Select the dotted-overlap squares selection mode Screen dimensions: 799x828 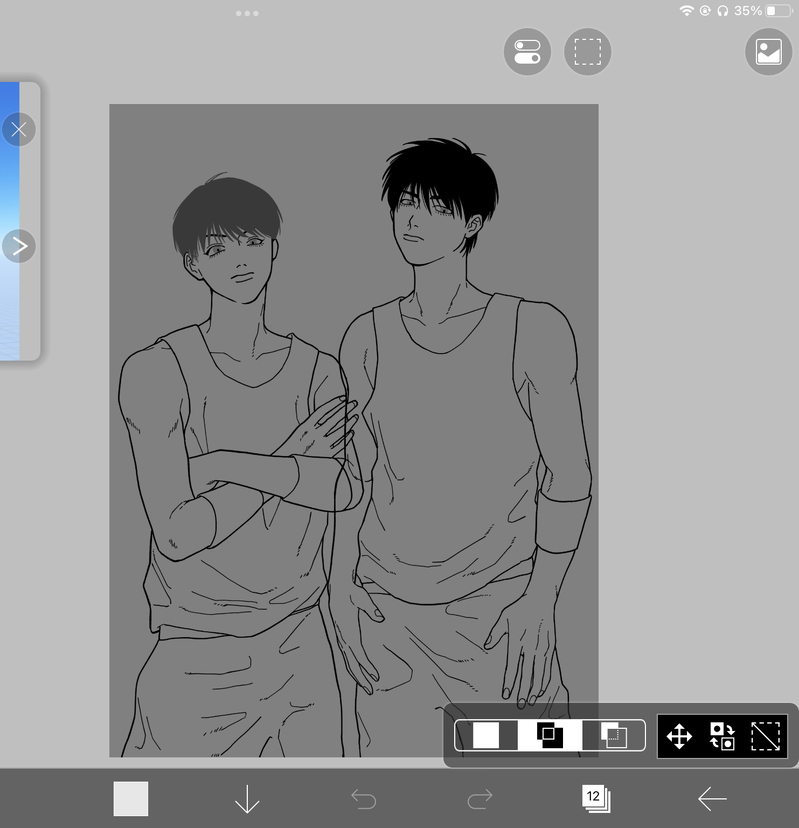tap(613, 735)
